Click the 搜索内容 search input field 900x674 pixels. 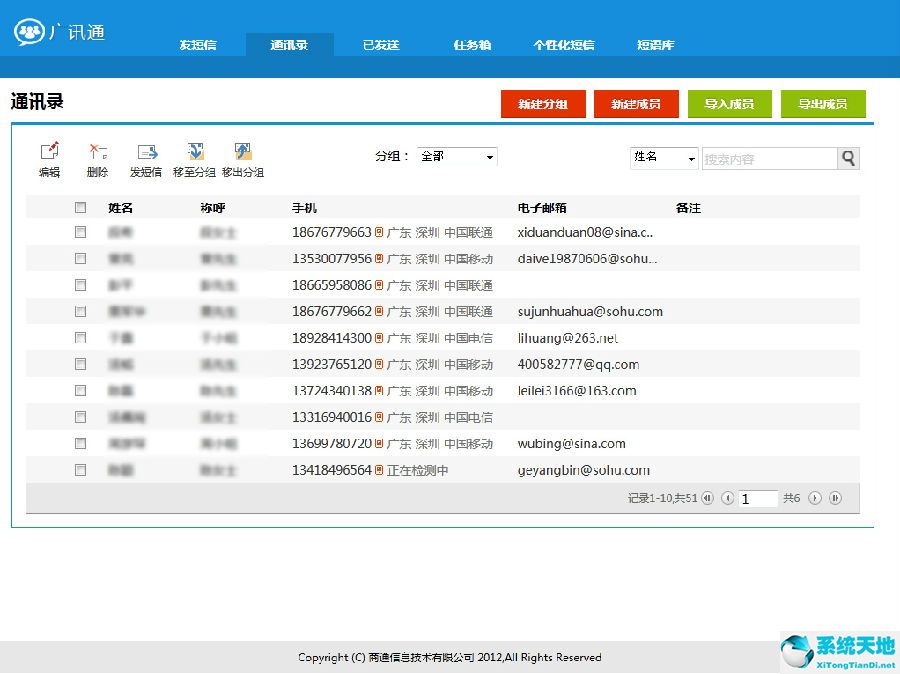[768, 159]
